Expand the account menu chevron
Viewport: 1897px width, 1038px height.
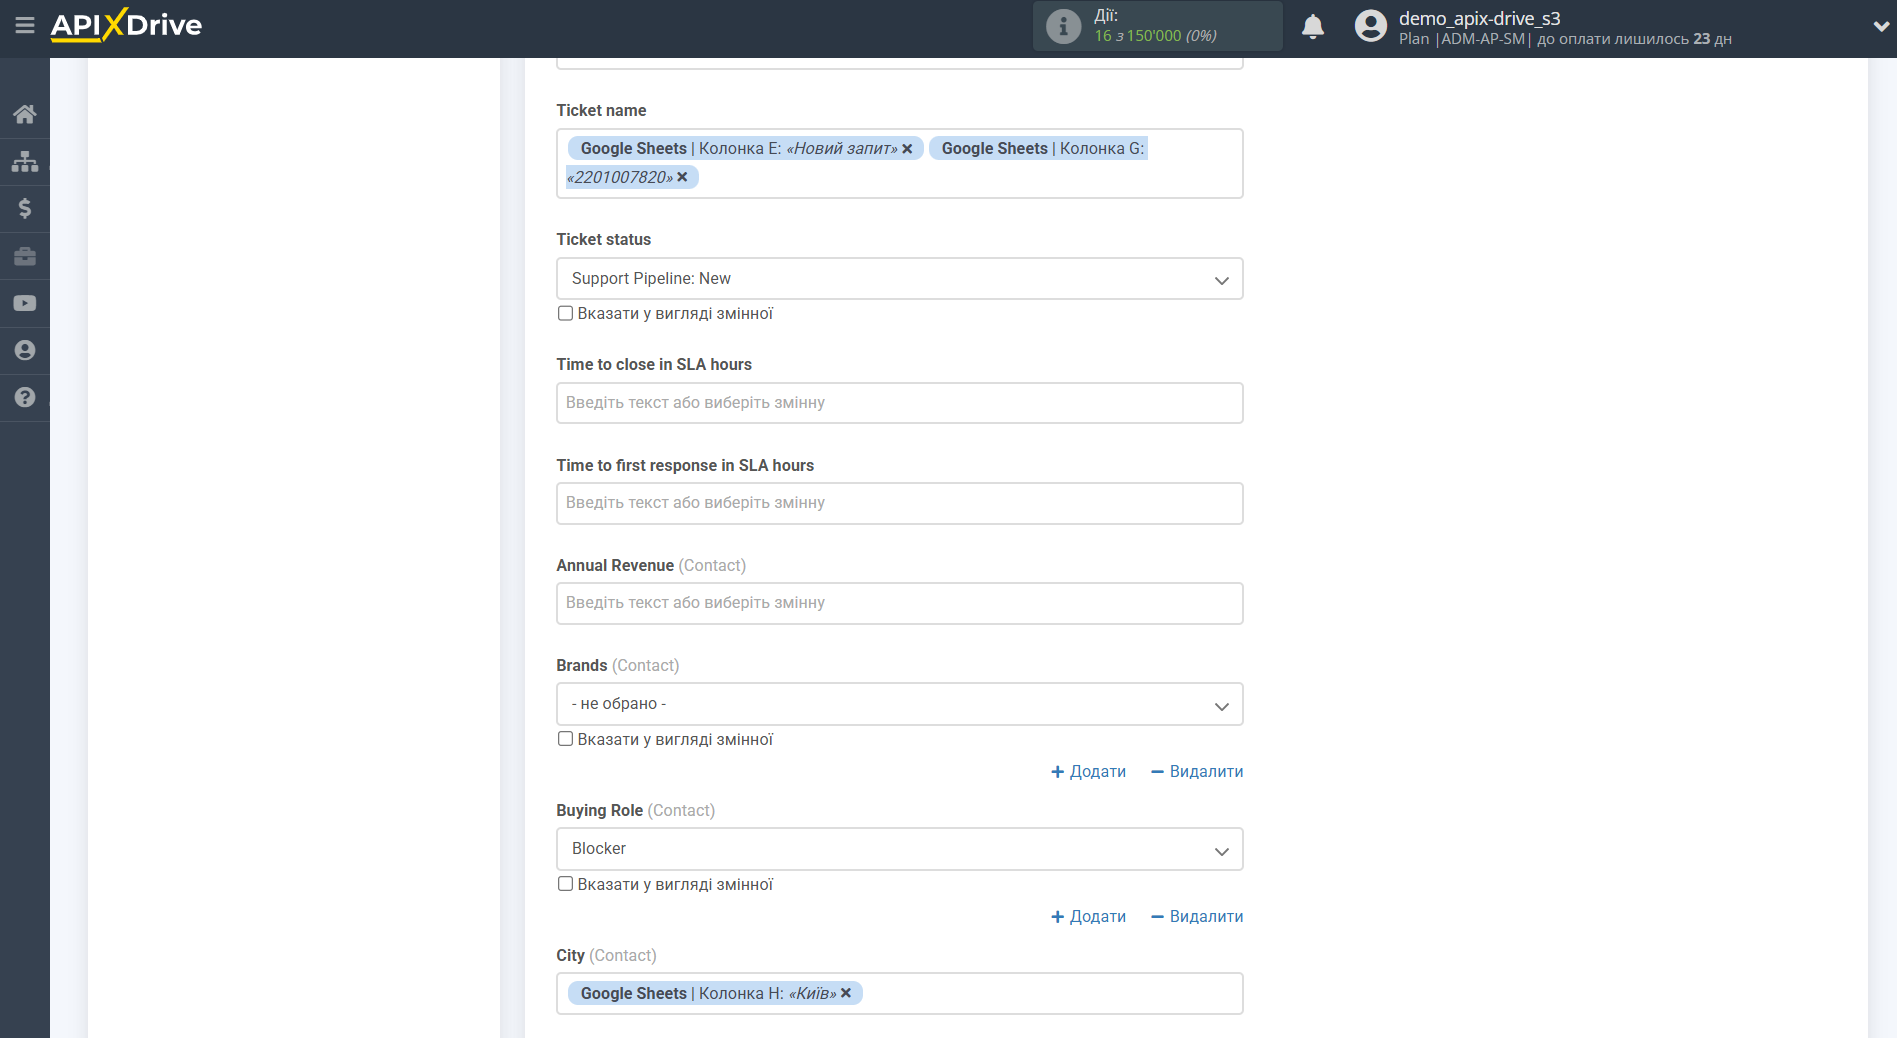1880,27
